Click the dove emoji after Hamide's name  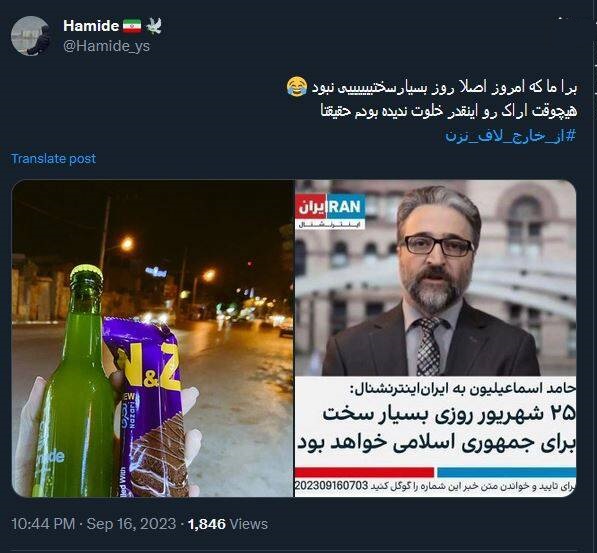pos(154,26)
